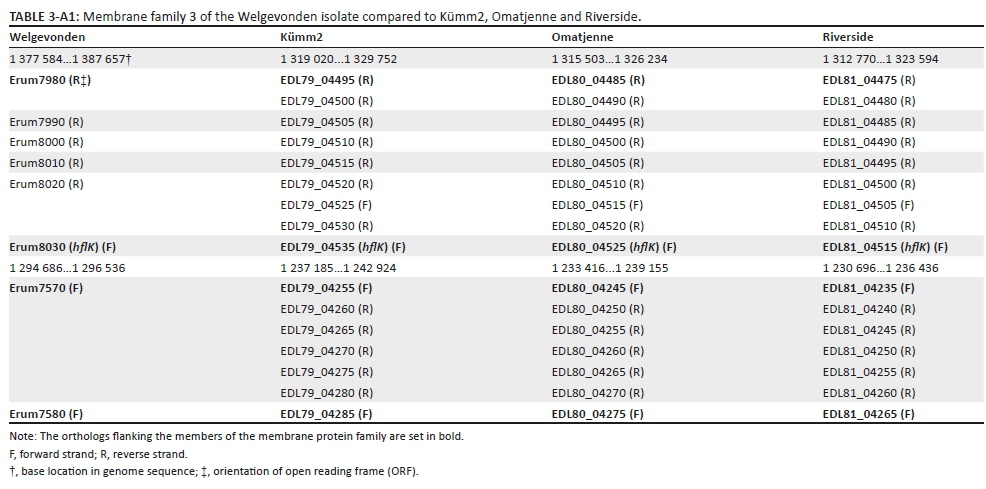986x489 pixels.
Task: Click the EDL79_04525 (F) cell
Action: [326, 205]
